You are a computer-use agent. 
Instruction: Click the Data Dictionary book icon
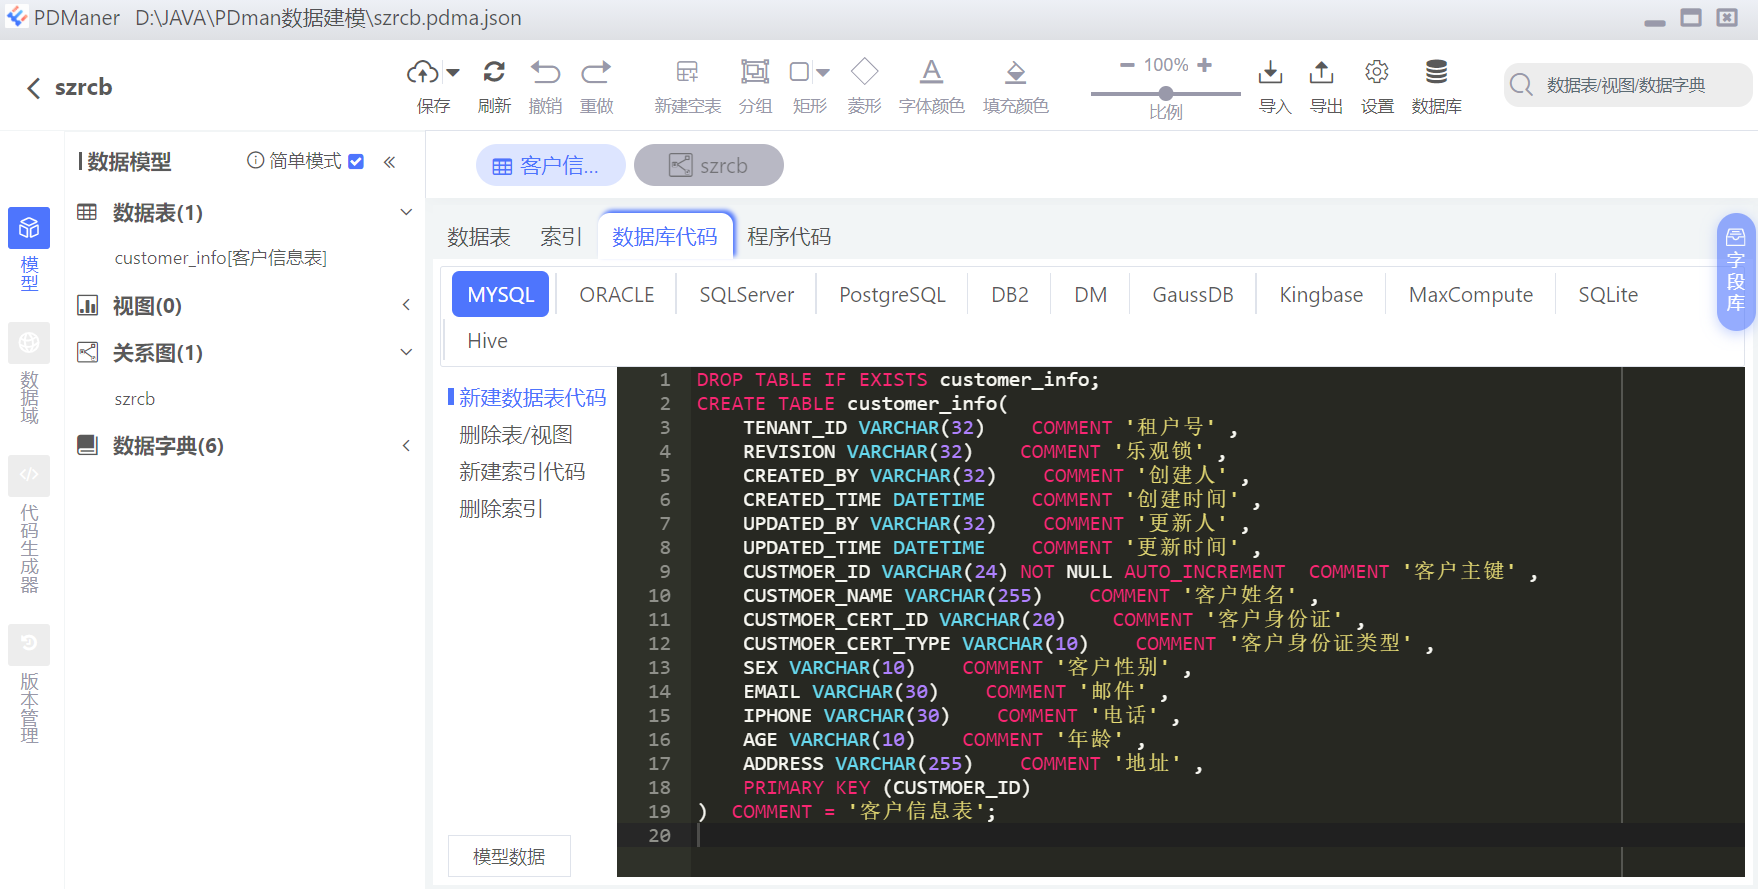coord(88,445)
